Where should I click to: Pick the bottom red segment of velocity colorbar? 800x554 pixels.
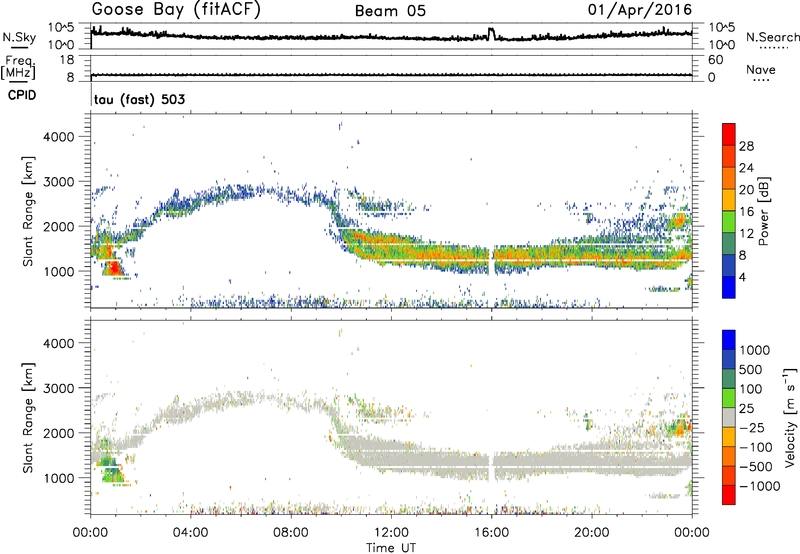729,495
